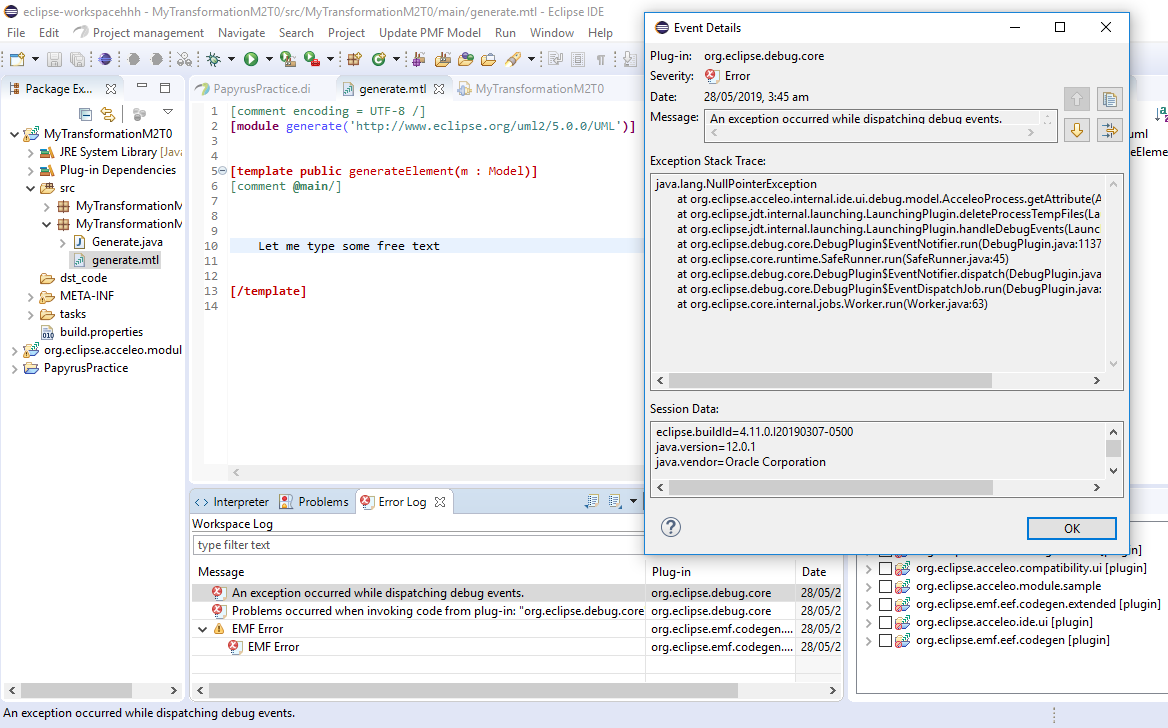Open the Run button dropdown arrow
1168x728 pixels.
pyautogui.click(x=269, y=59)
